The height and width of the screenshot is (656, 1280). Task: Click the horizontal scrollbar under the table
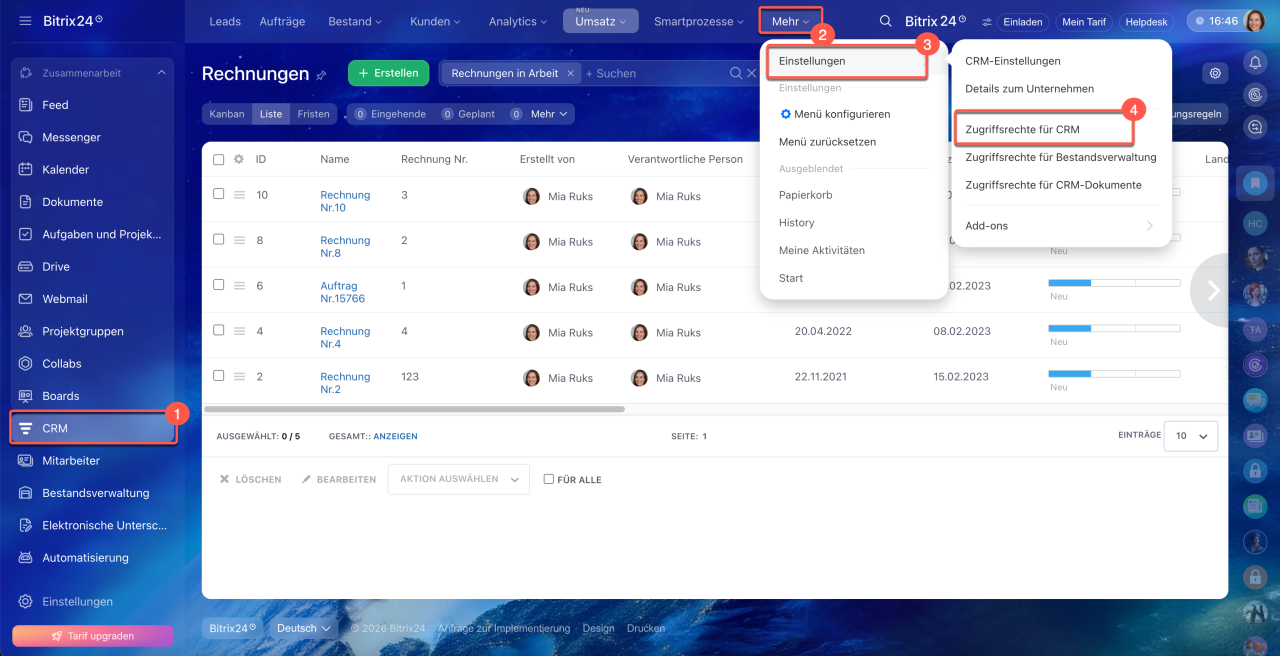(414, 409)
